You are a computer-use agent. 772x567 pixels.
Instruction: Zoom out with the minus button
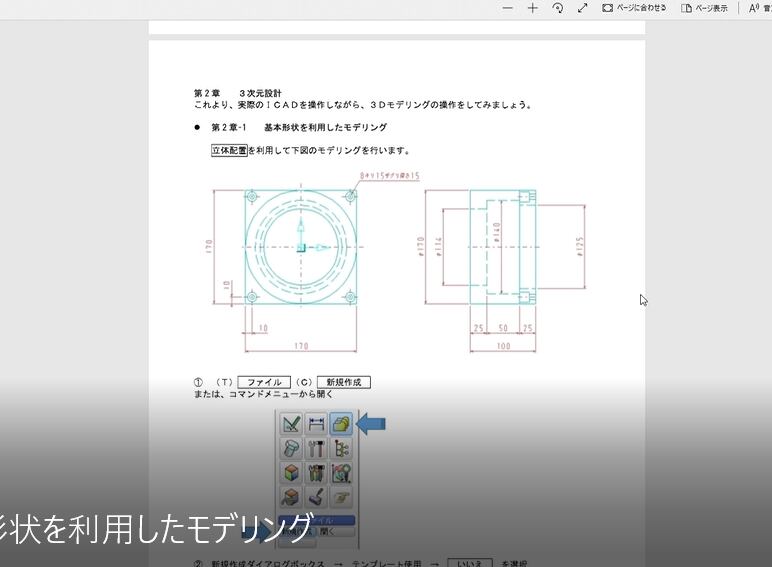508,8
